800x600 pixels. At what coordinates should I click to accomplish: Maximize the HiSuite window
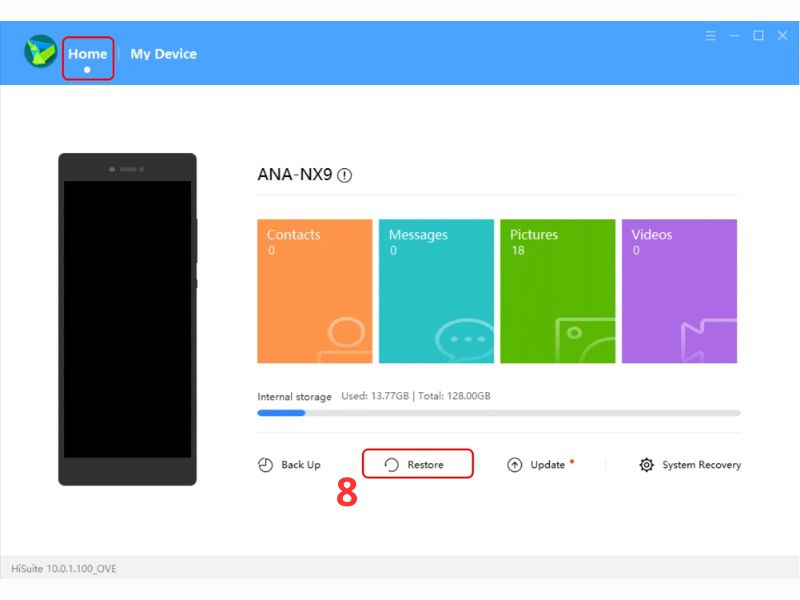tap(758, 36)
